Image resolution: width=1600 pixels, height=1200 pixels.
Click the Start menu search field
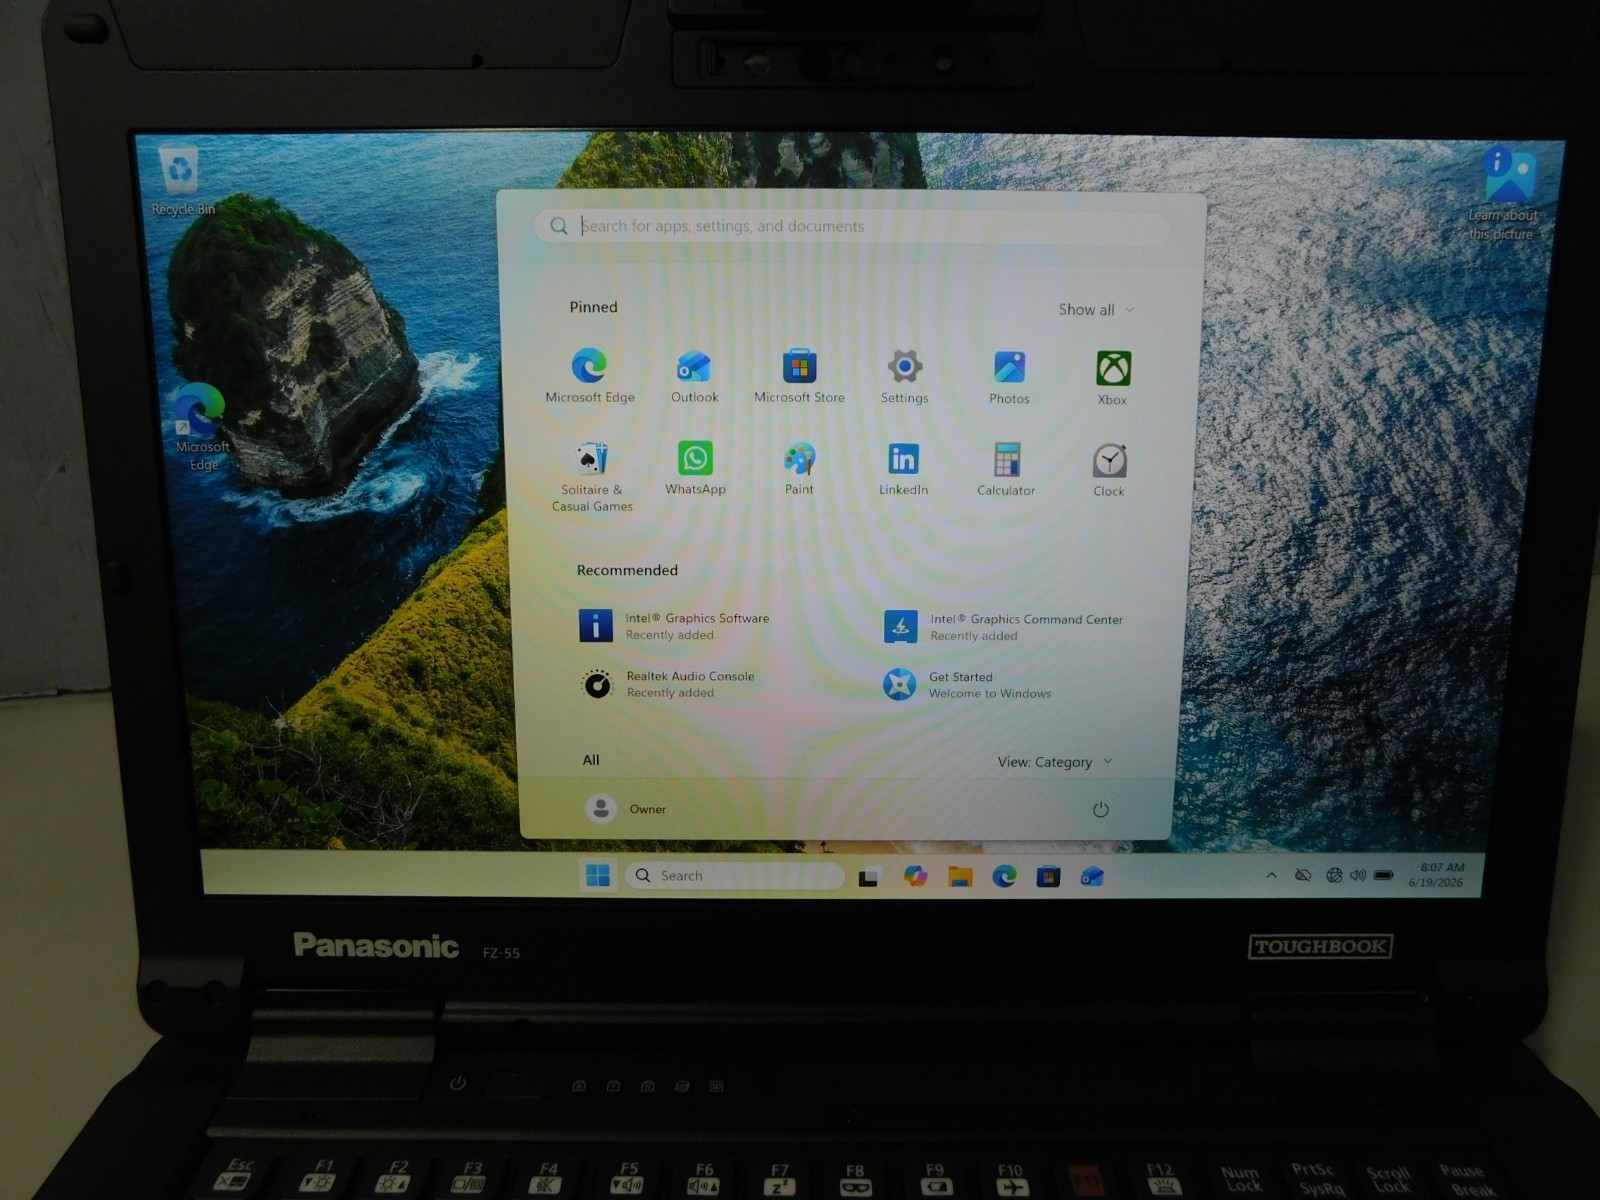tap(851, 226)
